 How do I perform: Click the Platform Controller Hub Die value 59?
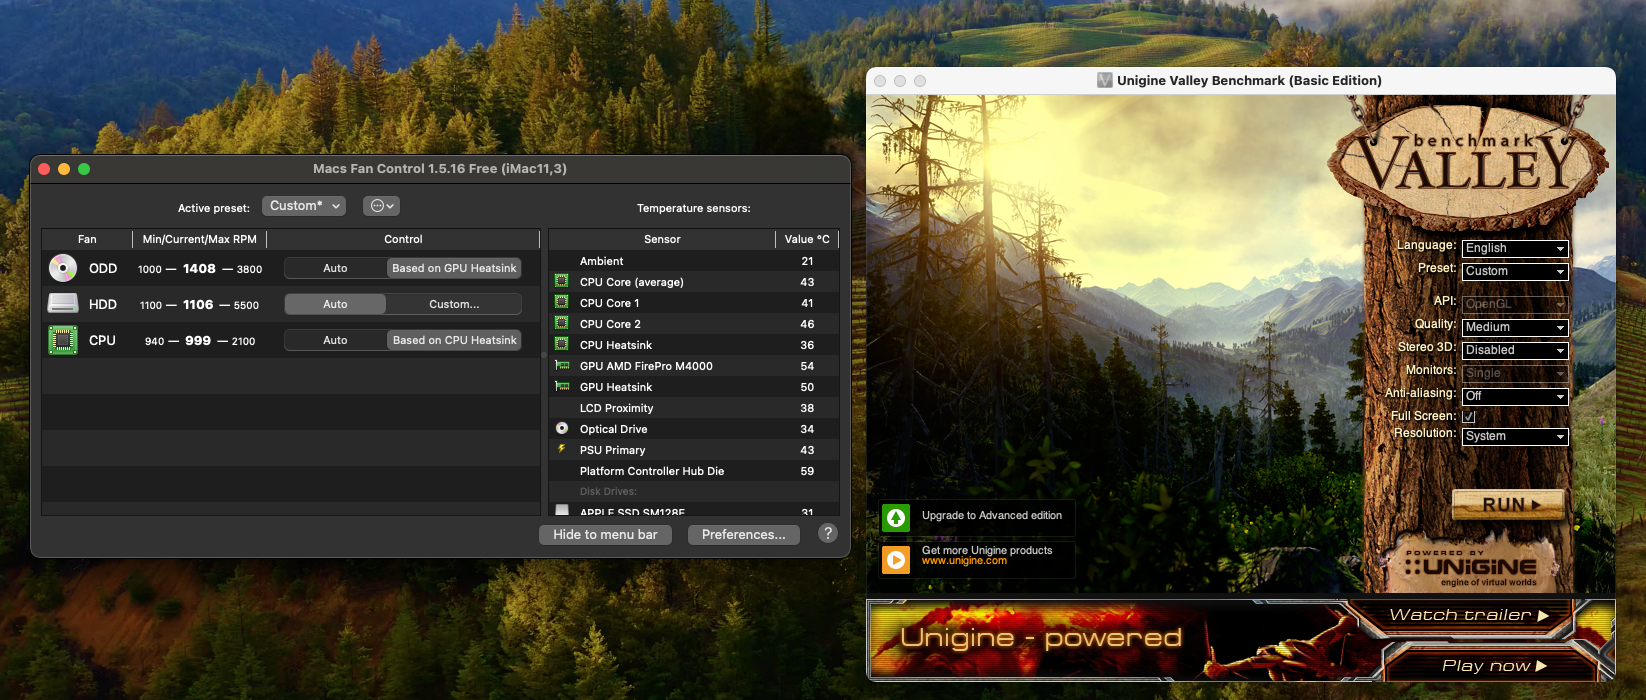[807, 471]
